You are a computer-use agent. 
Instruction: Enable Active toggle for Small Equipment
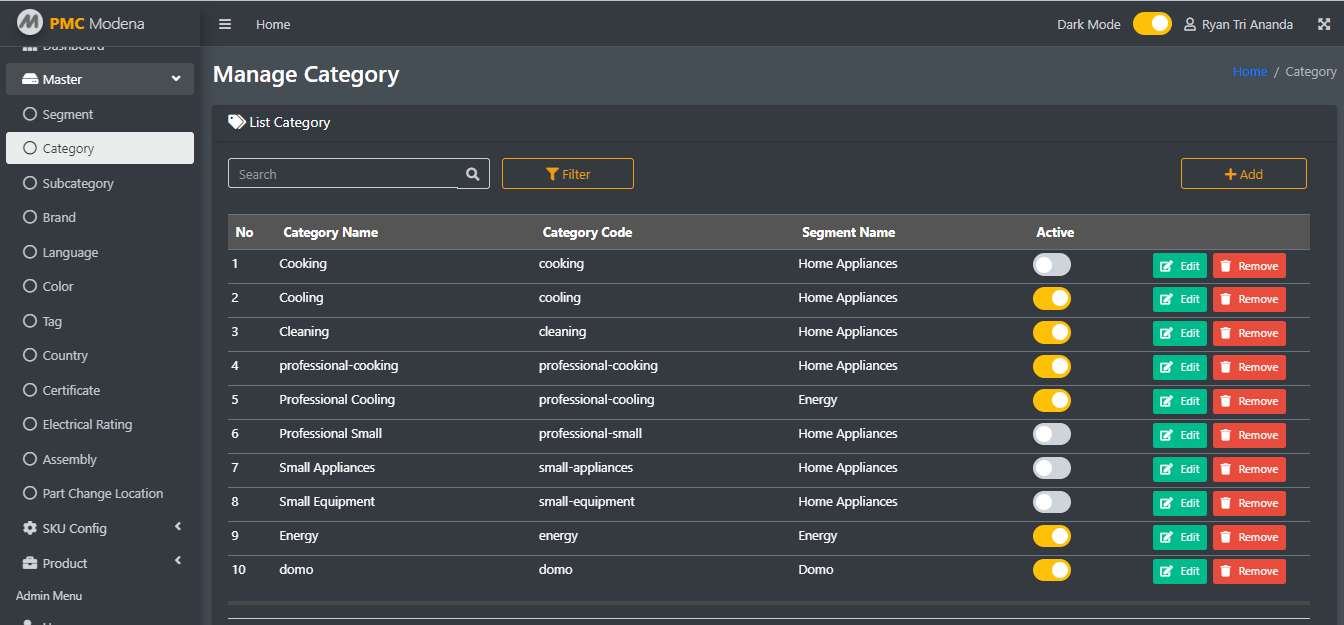1052,502
